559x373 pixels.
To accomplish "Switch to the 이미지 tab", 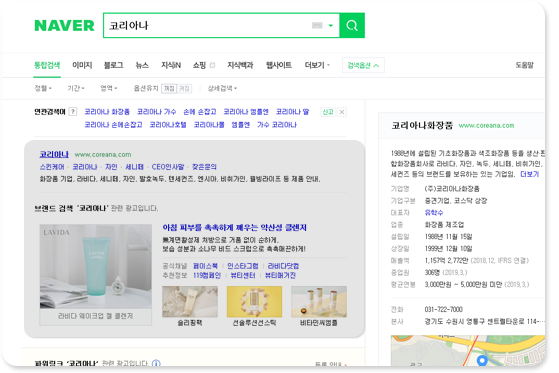I will point(82,65).
